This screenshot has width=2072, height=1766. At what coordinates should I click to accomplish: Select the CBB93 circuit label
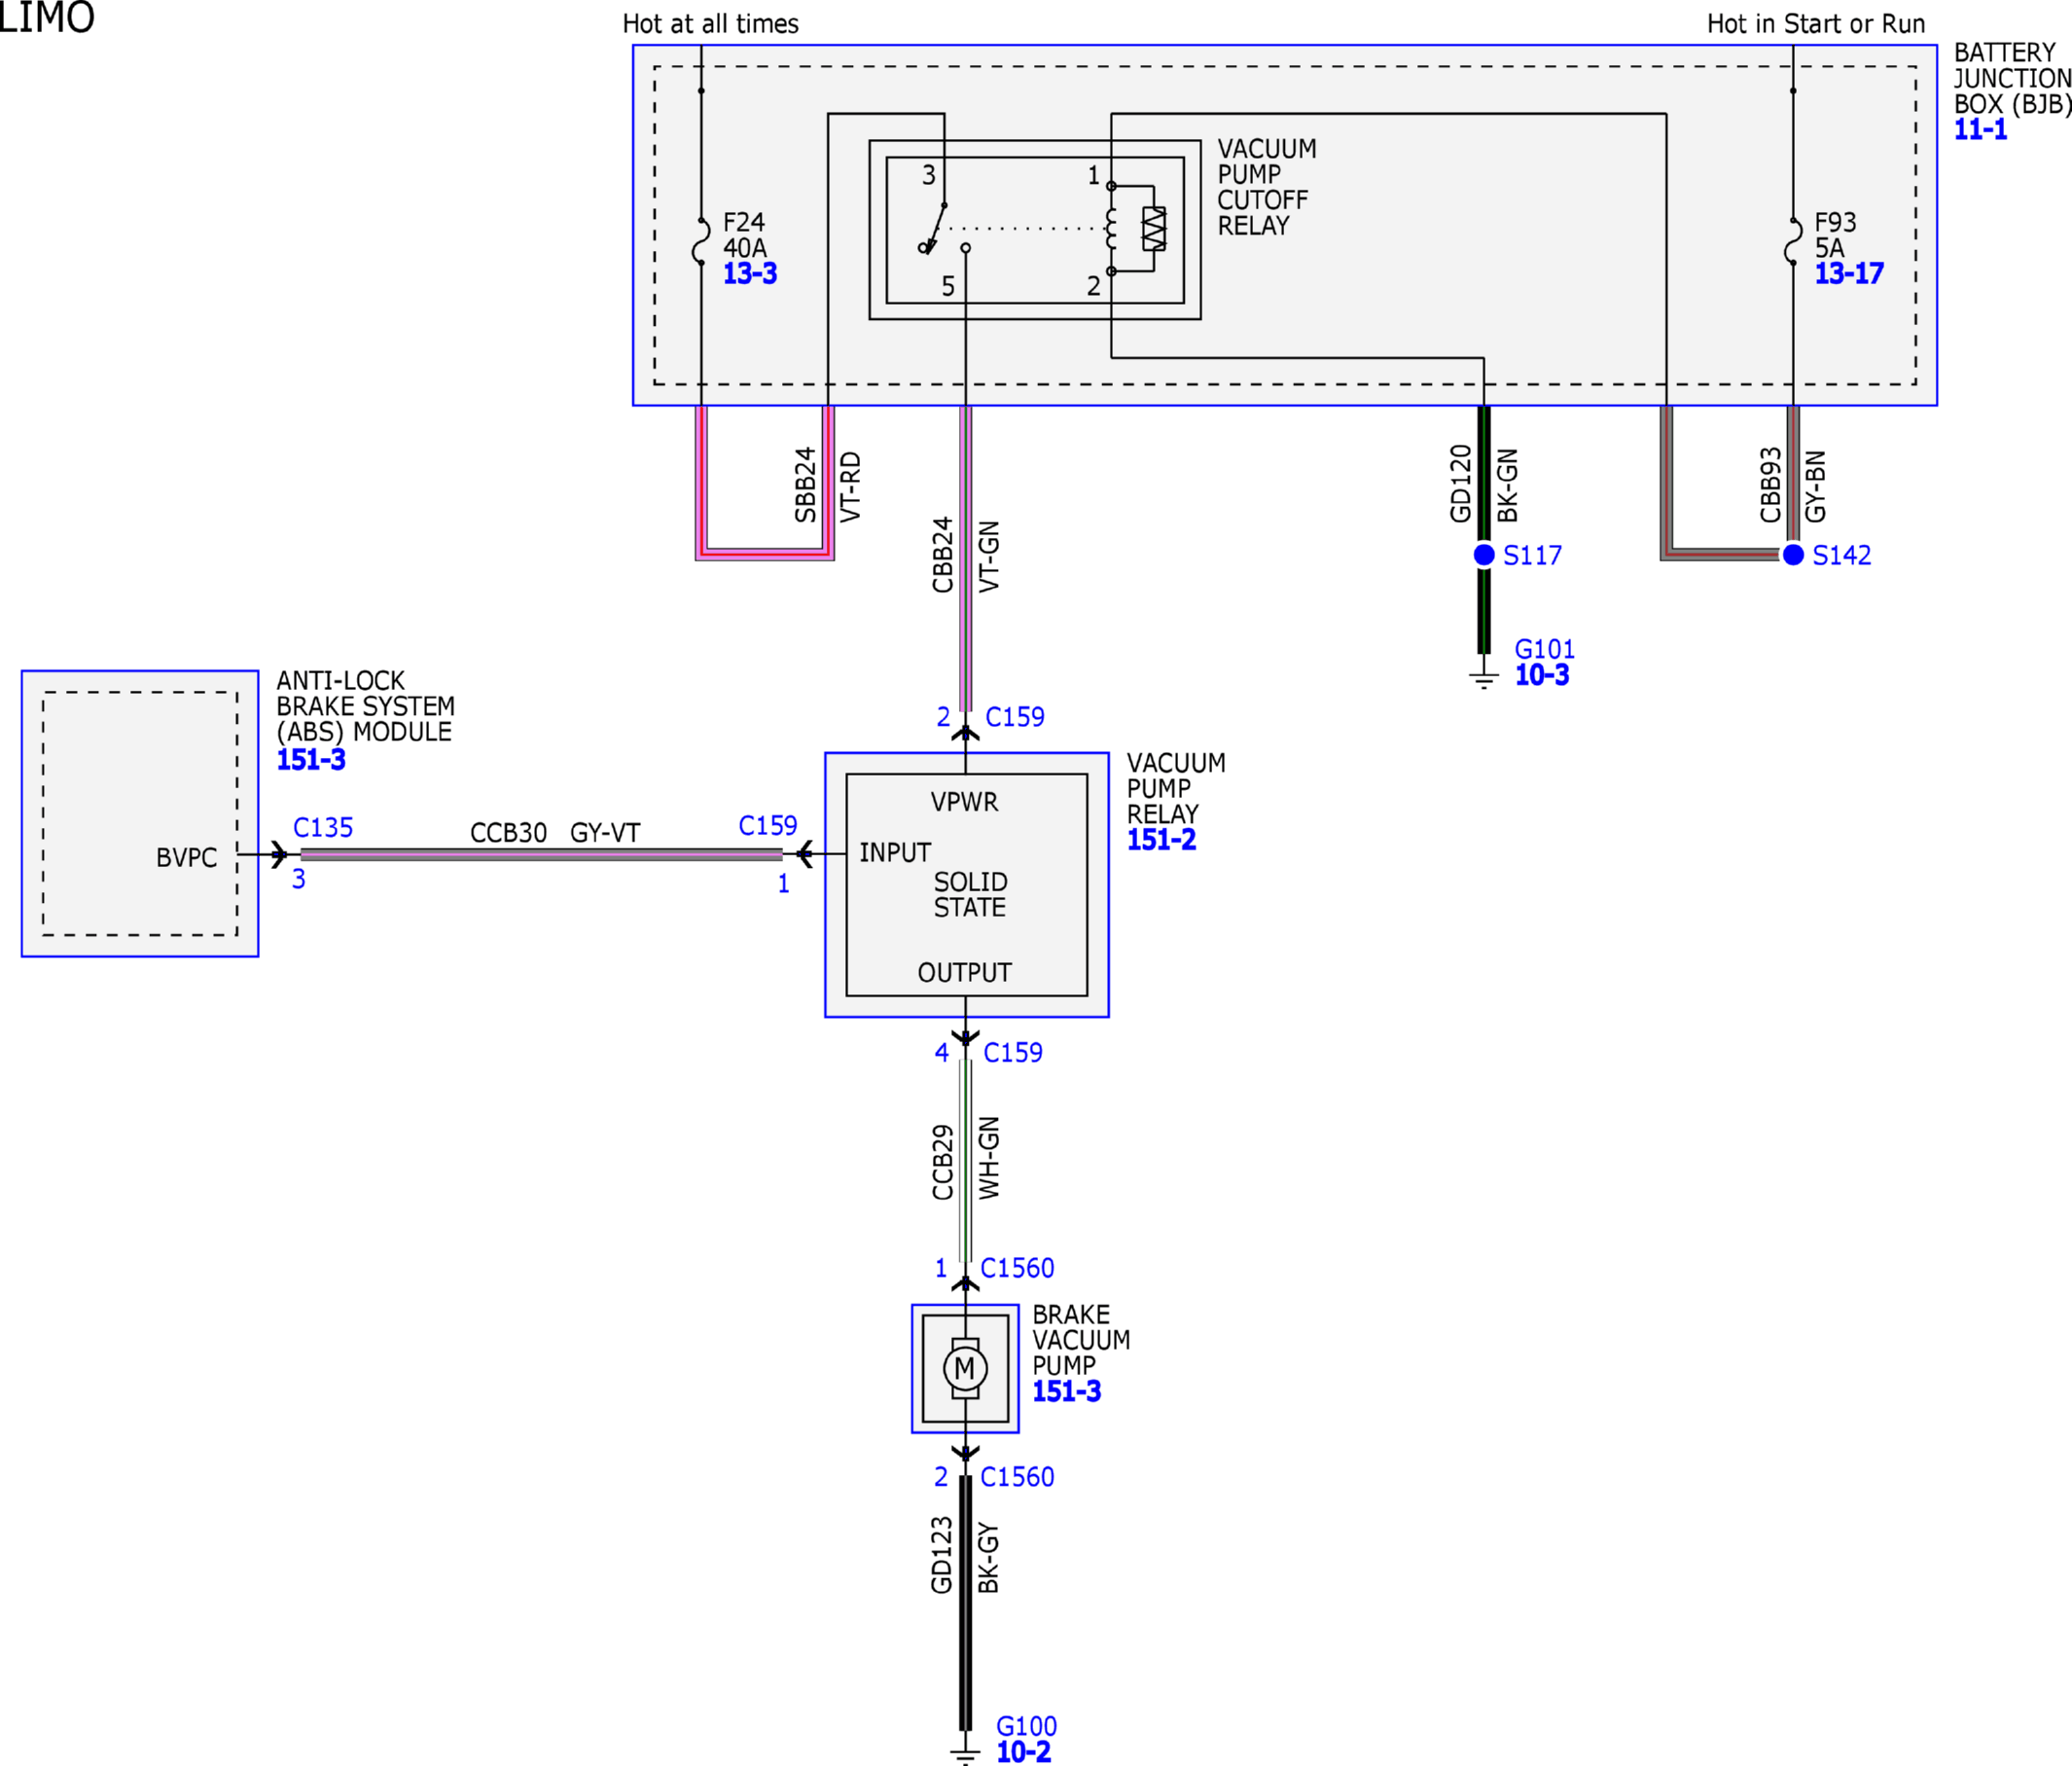1771,485
